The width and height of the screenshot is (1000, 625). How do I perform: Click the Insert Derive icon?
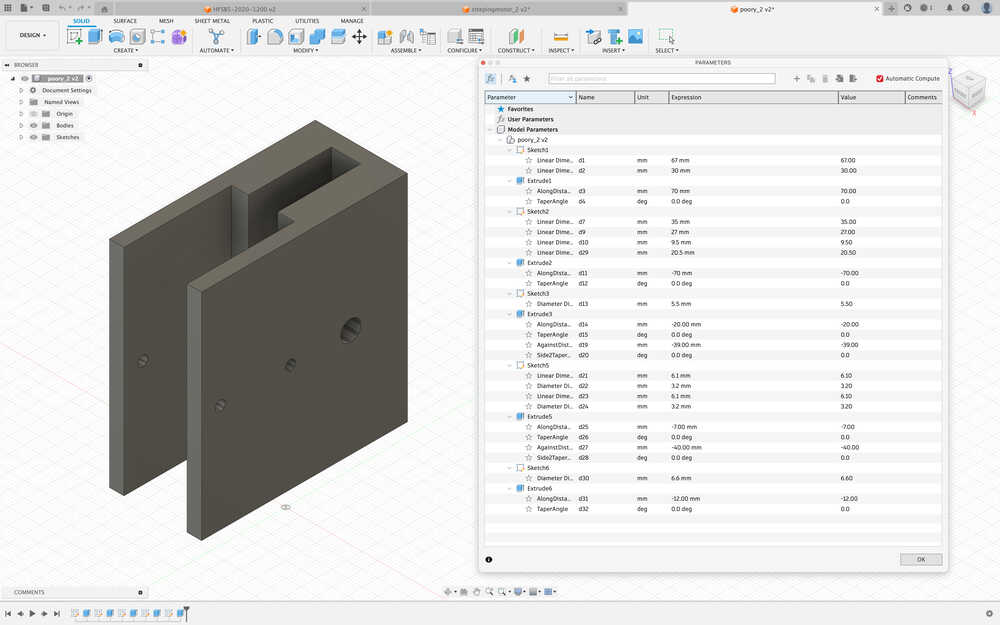coord(593,36)
